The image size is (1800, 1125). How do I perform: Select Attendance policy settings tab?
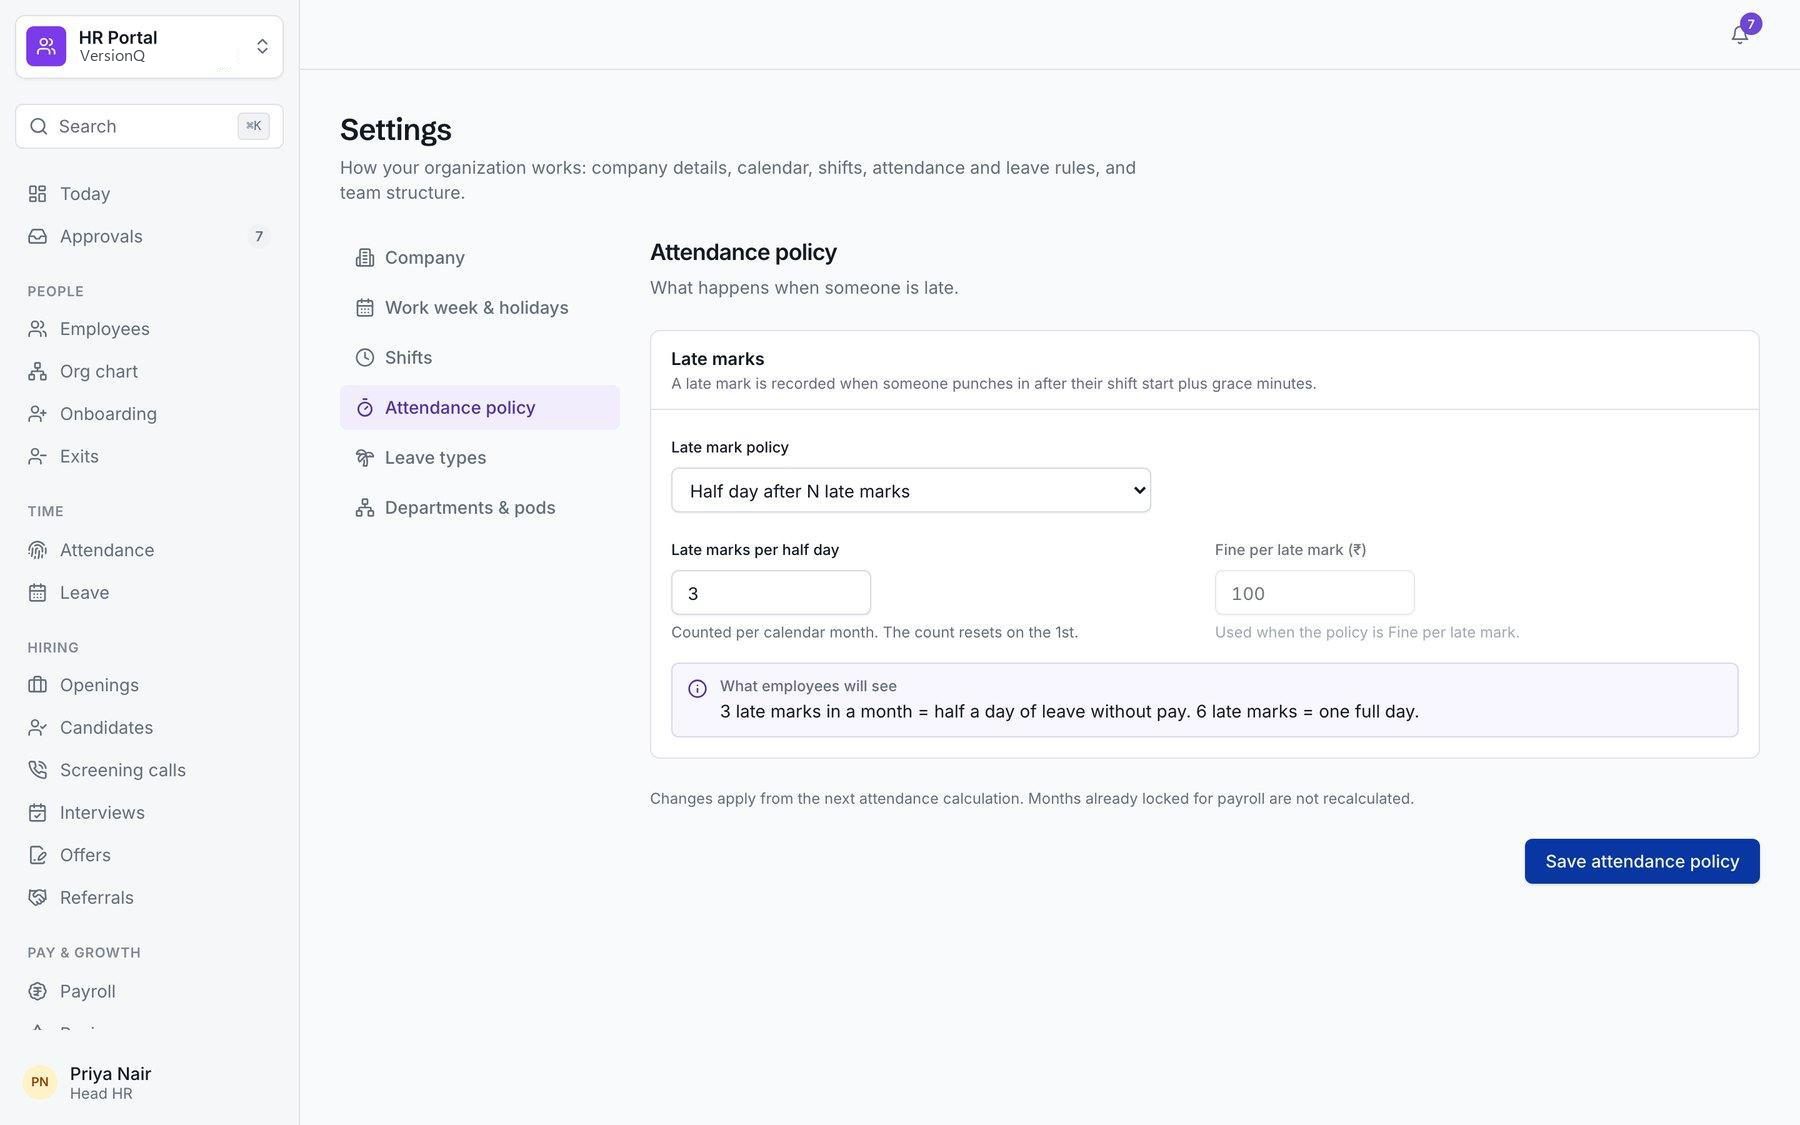coord(480,408)
